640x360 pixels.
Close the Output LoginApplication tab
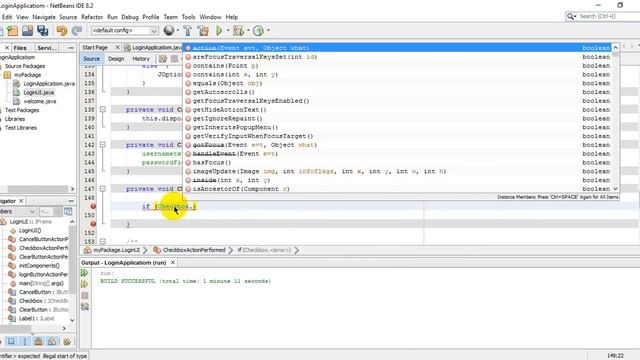[173, 262]
